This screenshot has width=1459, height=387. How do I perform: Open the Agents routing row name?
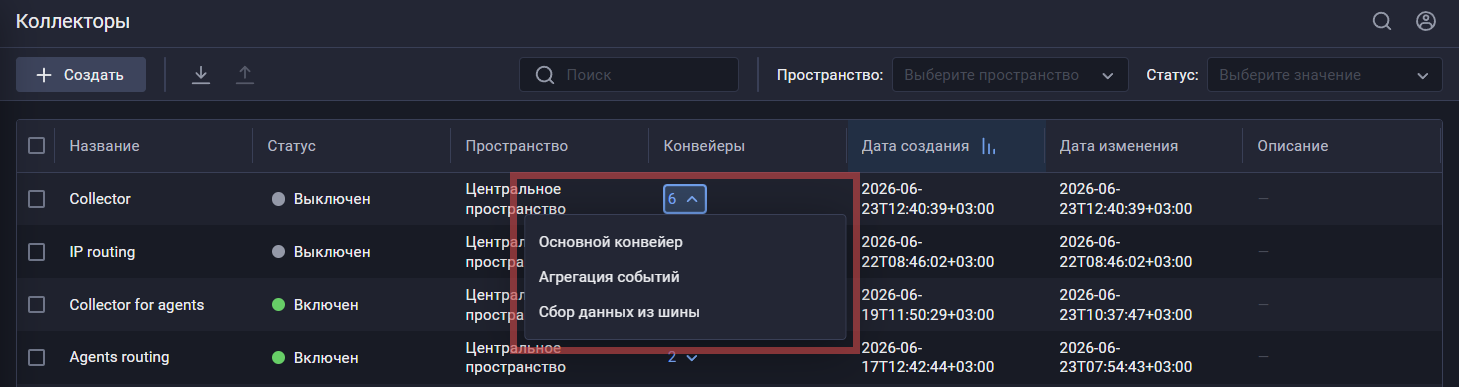[119, 357]
